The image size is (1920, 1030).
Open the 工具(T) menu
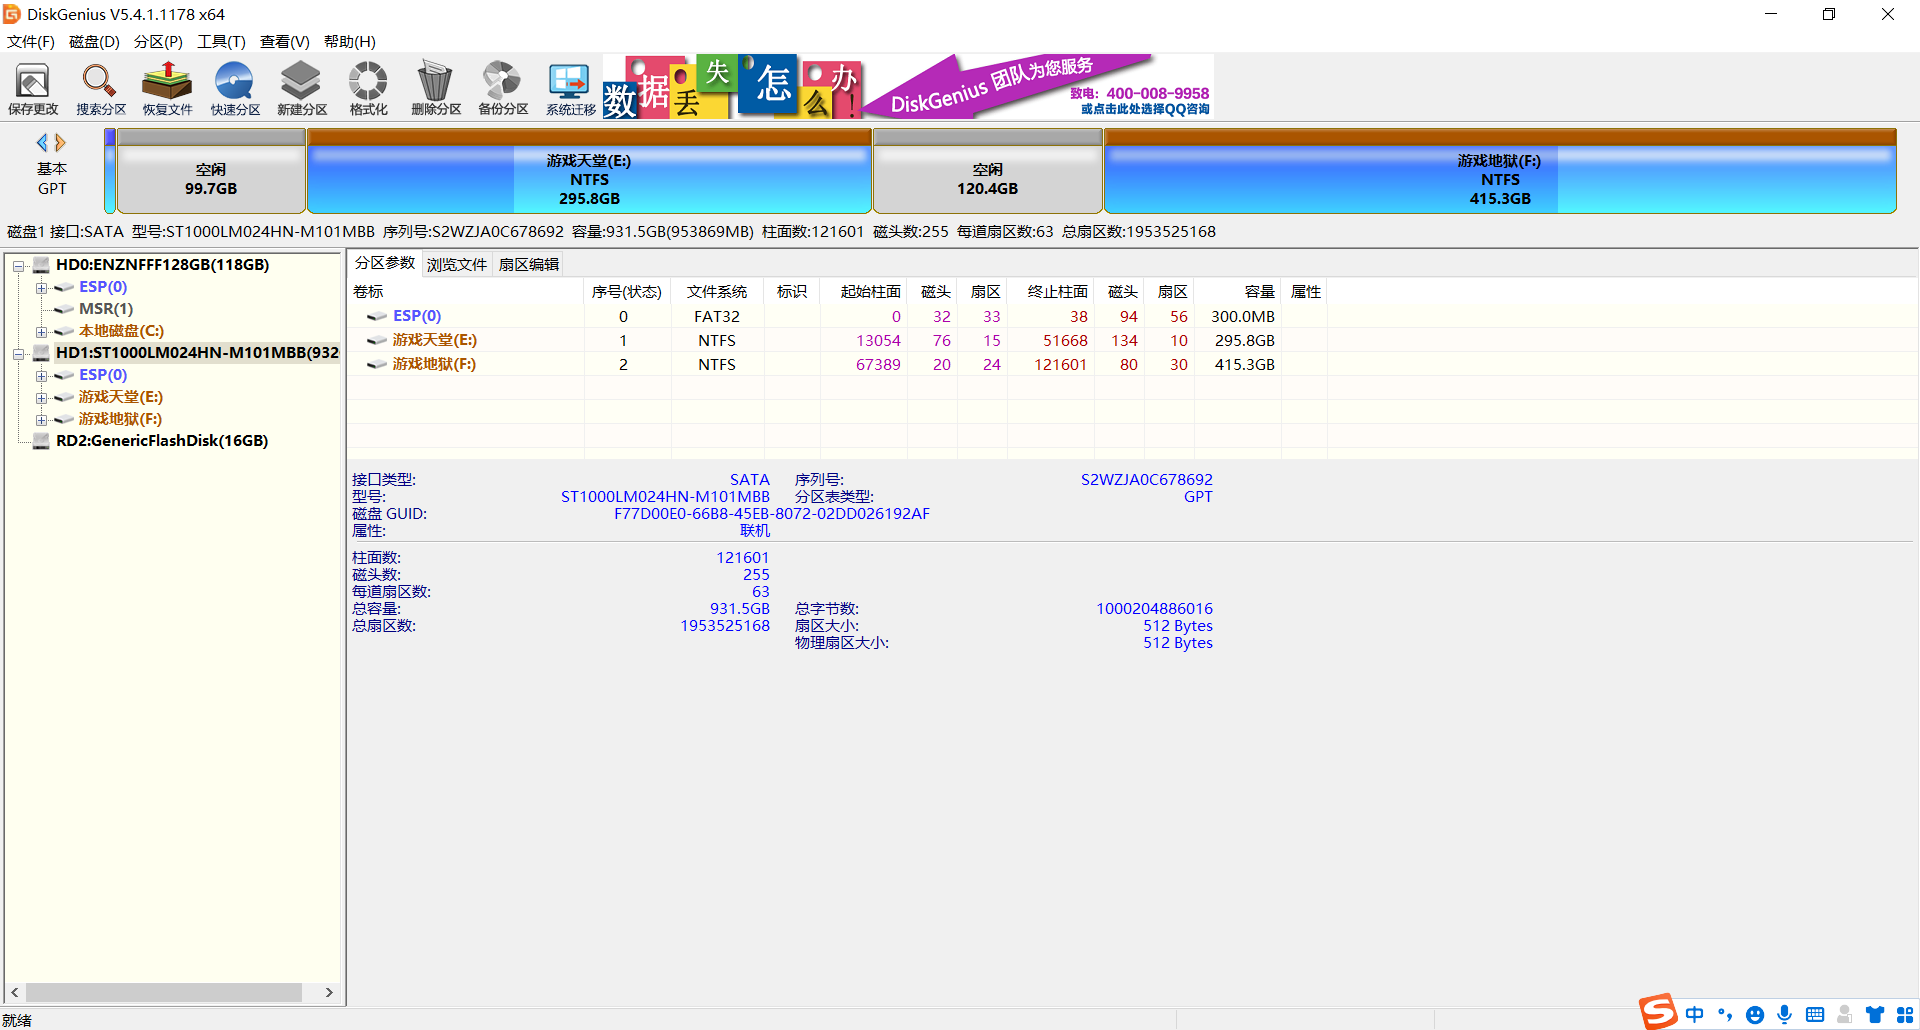[221, 42]
